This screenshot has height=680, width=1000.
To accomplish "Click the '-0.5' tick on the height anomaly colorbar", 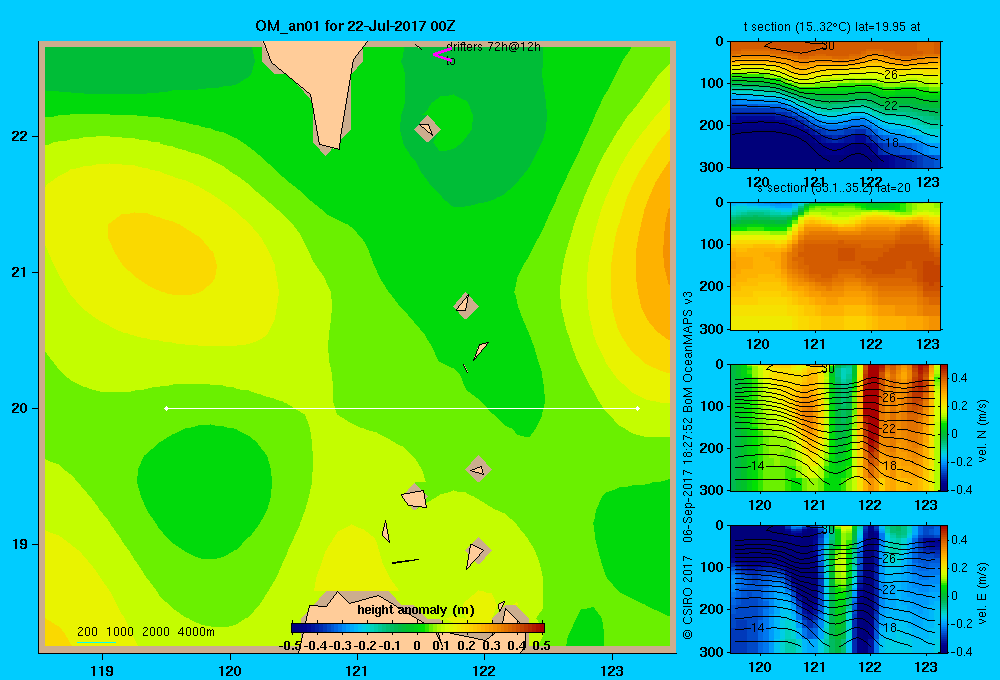I will tap(290, 646).
